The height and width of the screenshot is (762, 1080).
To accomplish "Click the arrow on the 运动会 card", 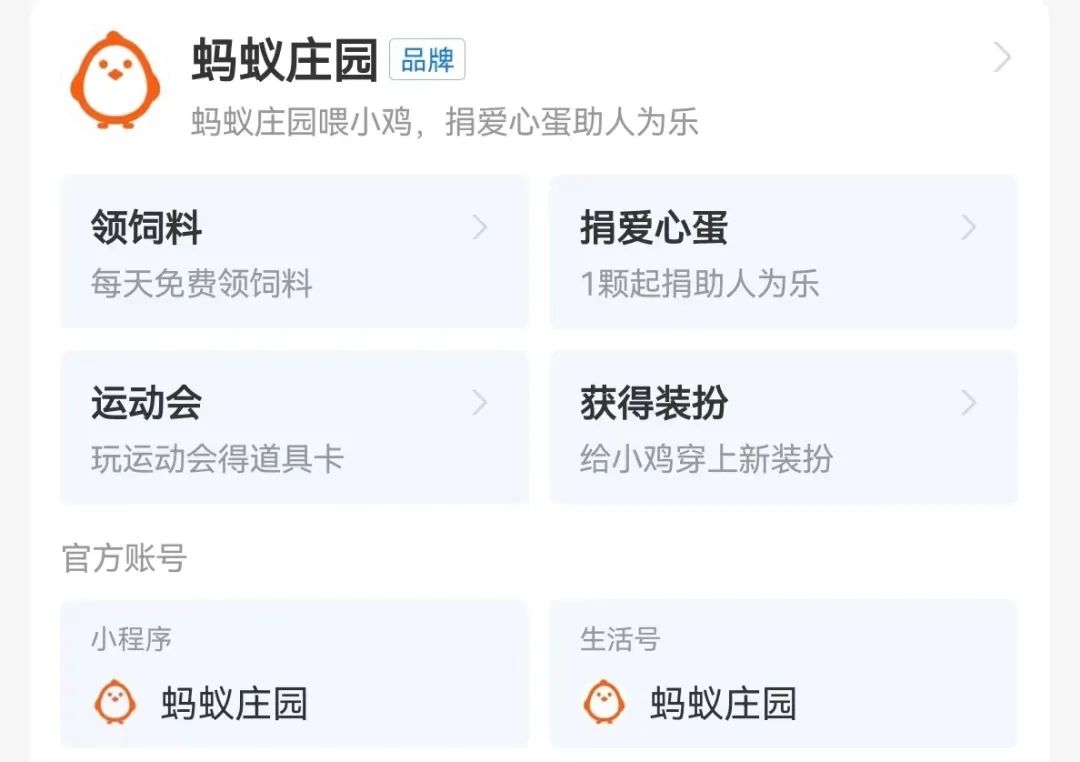I will click(x=480, y=403).
